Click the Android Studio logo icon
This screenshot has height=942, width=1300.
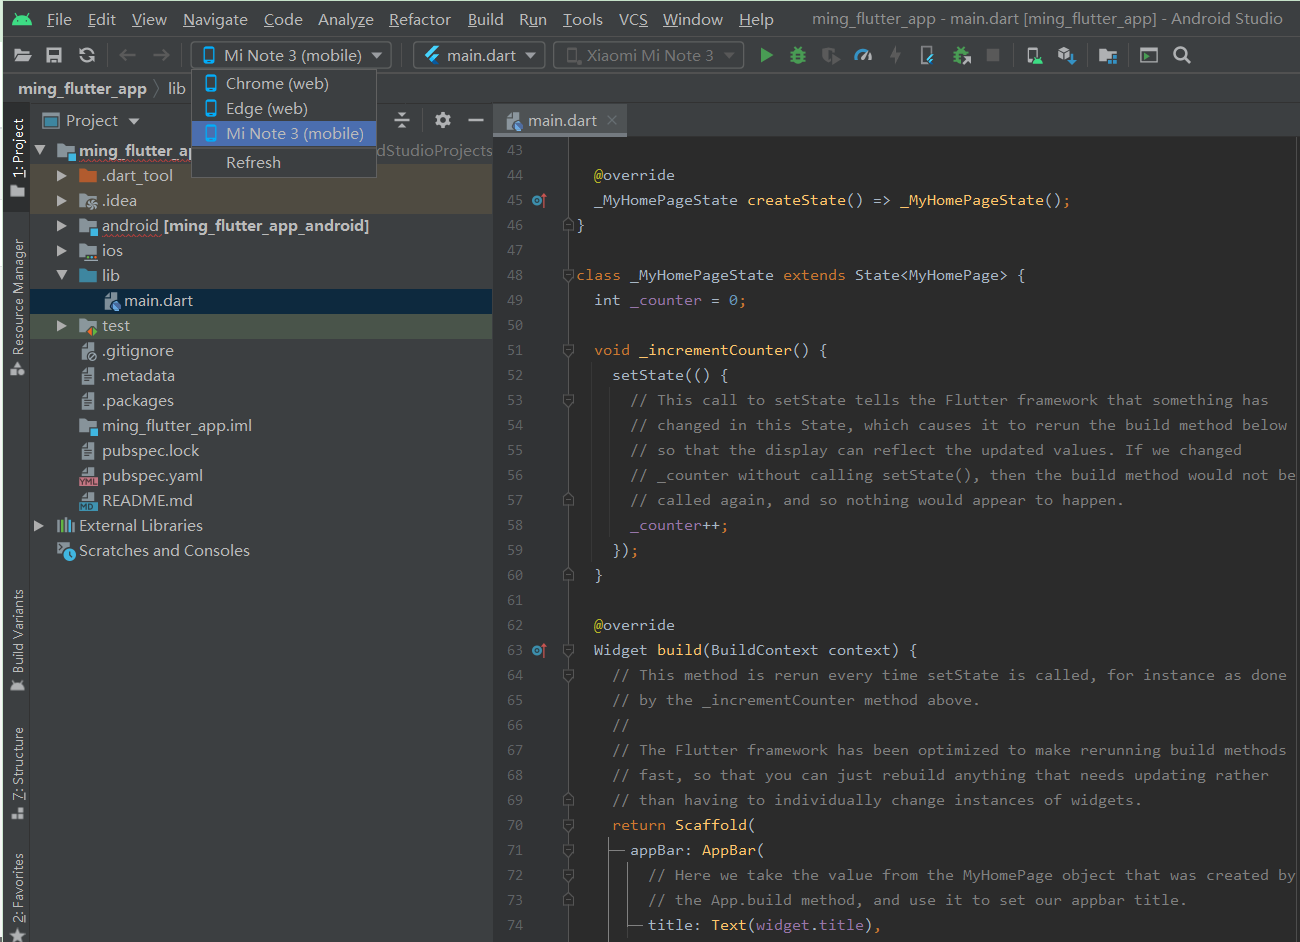pos(22,19)
